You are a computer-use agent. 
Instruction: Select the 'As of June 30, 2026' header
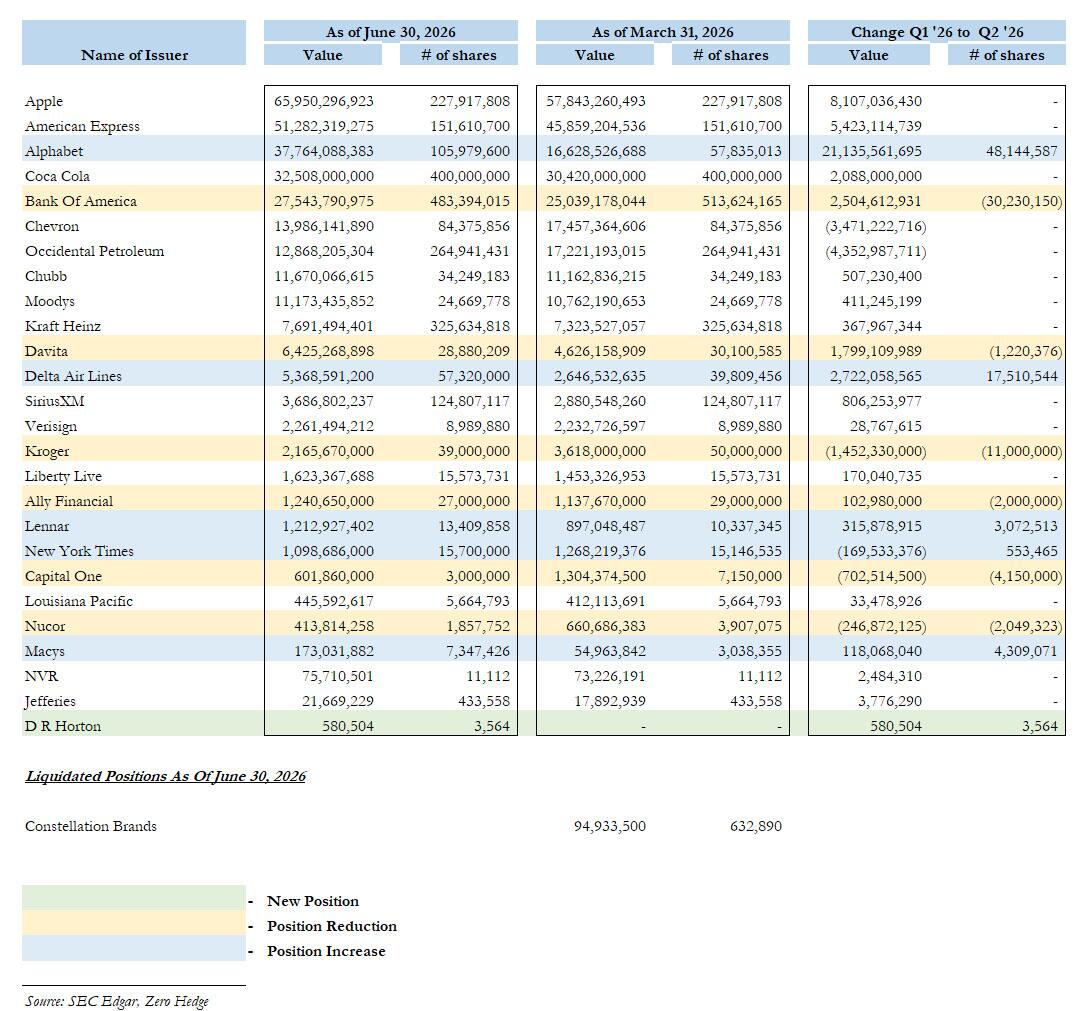click(x=390, y=32)
